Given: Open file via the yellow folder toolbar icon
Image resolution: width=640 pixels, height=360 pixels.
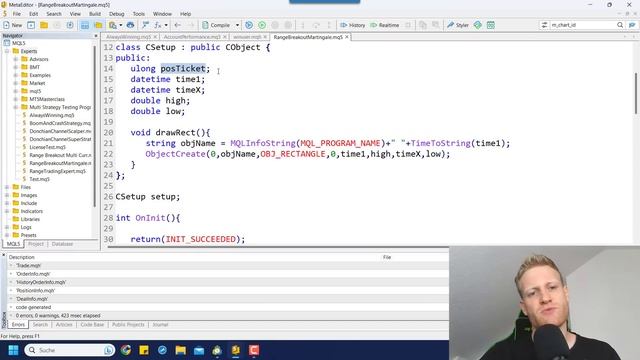Looking at the screenshot, I should 44,25.
